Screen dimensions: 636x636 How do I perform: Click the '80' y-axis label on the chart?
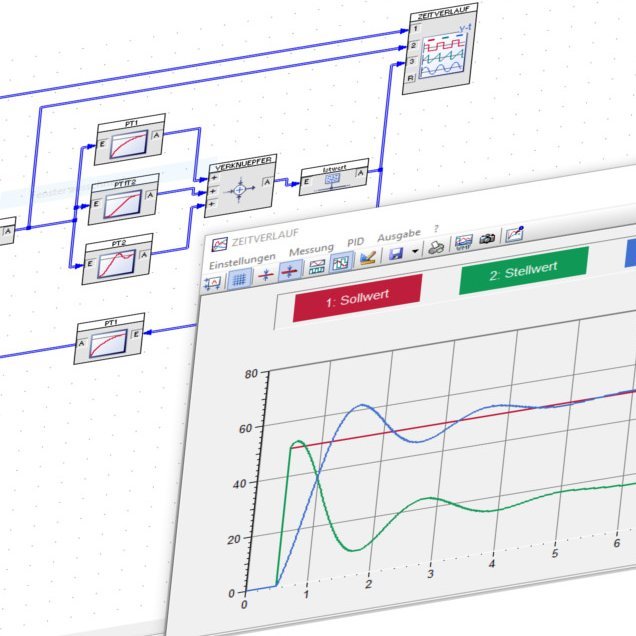251,373
